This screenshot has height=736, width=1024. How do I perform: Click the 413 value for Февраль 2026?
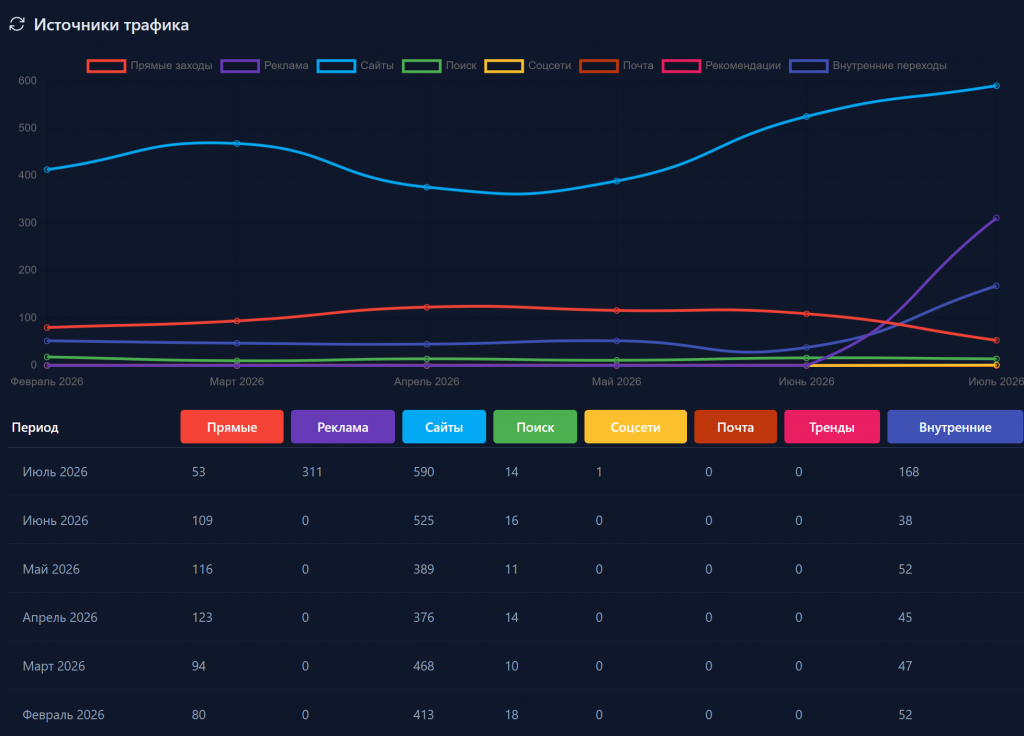pos(424,715)
